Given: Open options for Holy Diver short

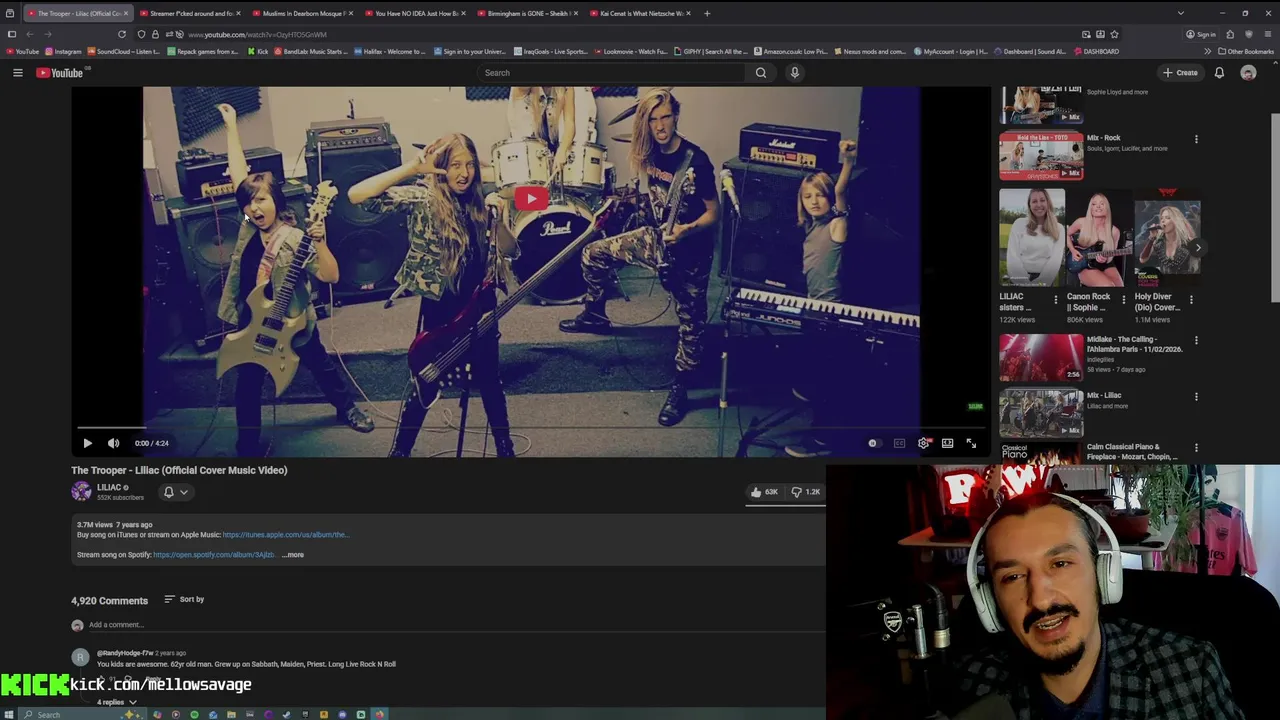Looking at the screenshot, I should (x=1190, y=299).
